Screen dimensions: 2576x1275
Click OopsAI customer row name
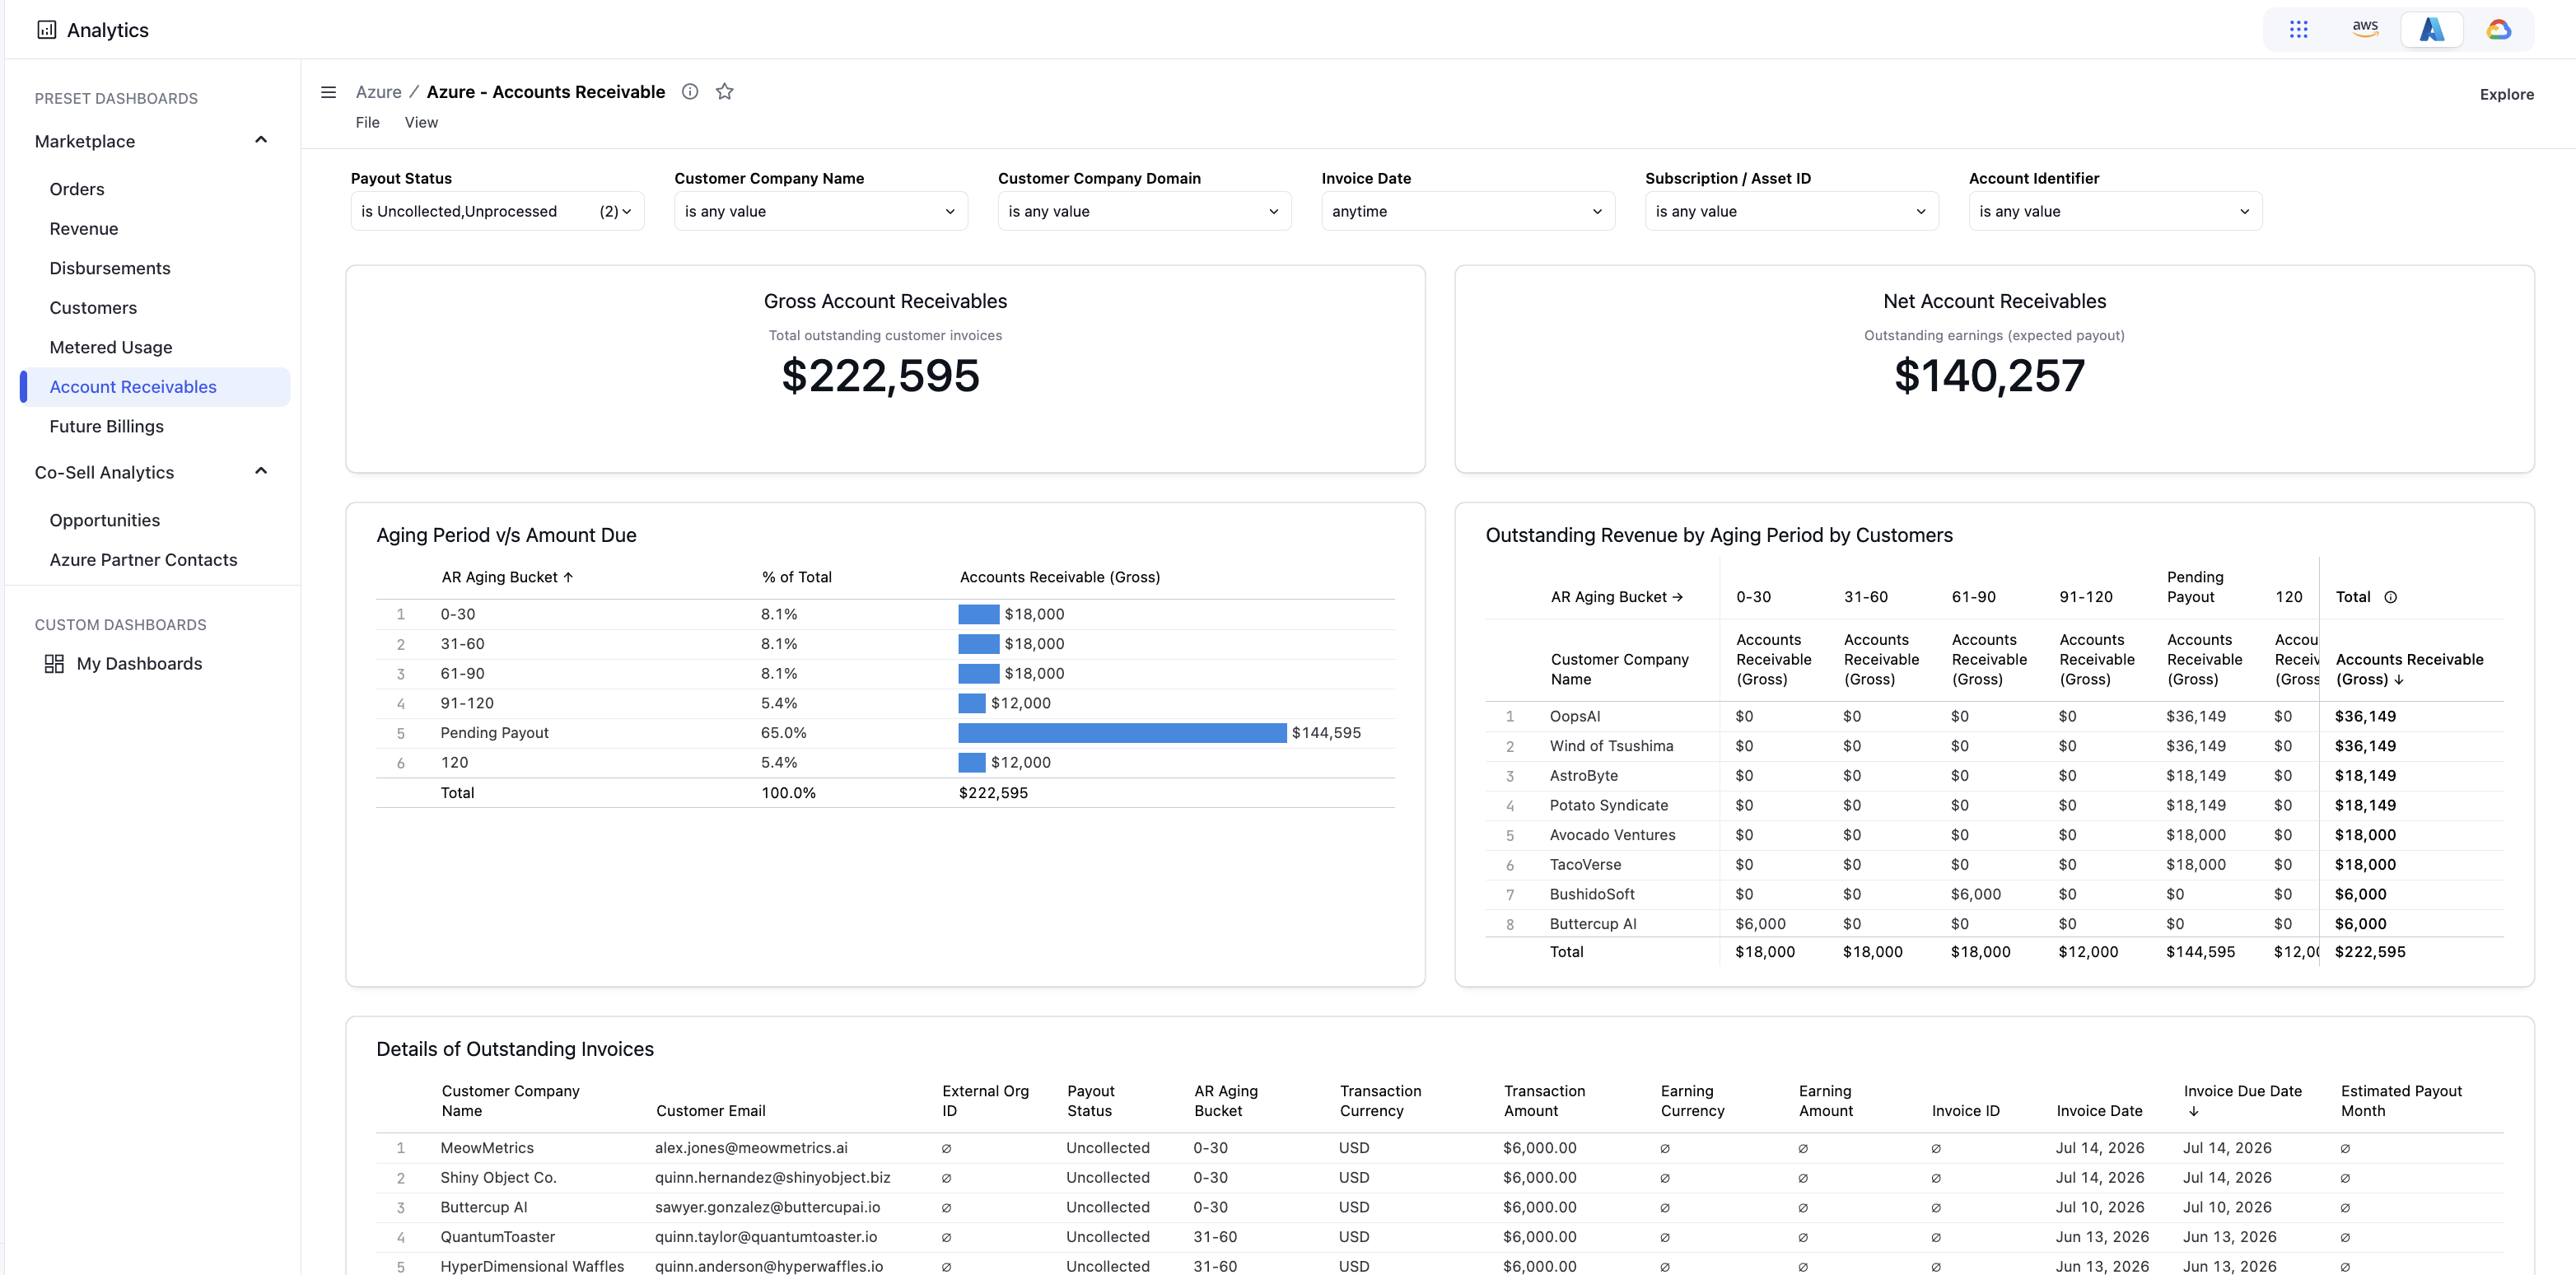click(x=1575, y=716)
